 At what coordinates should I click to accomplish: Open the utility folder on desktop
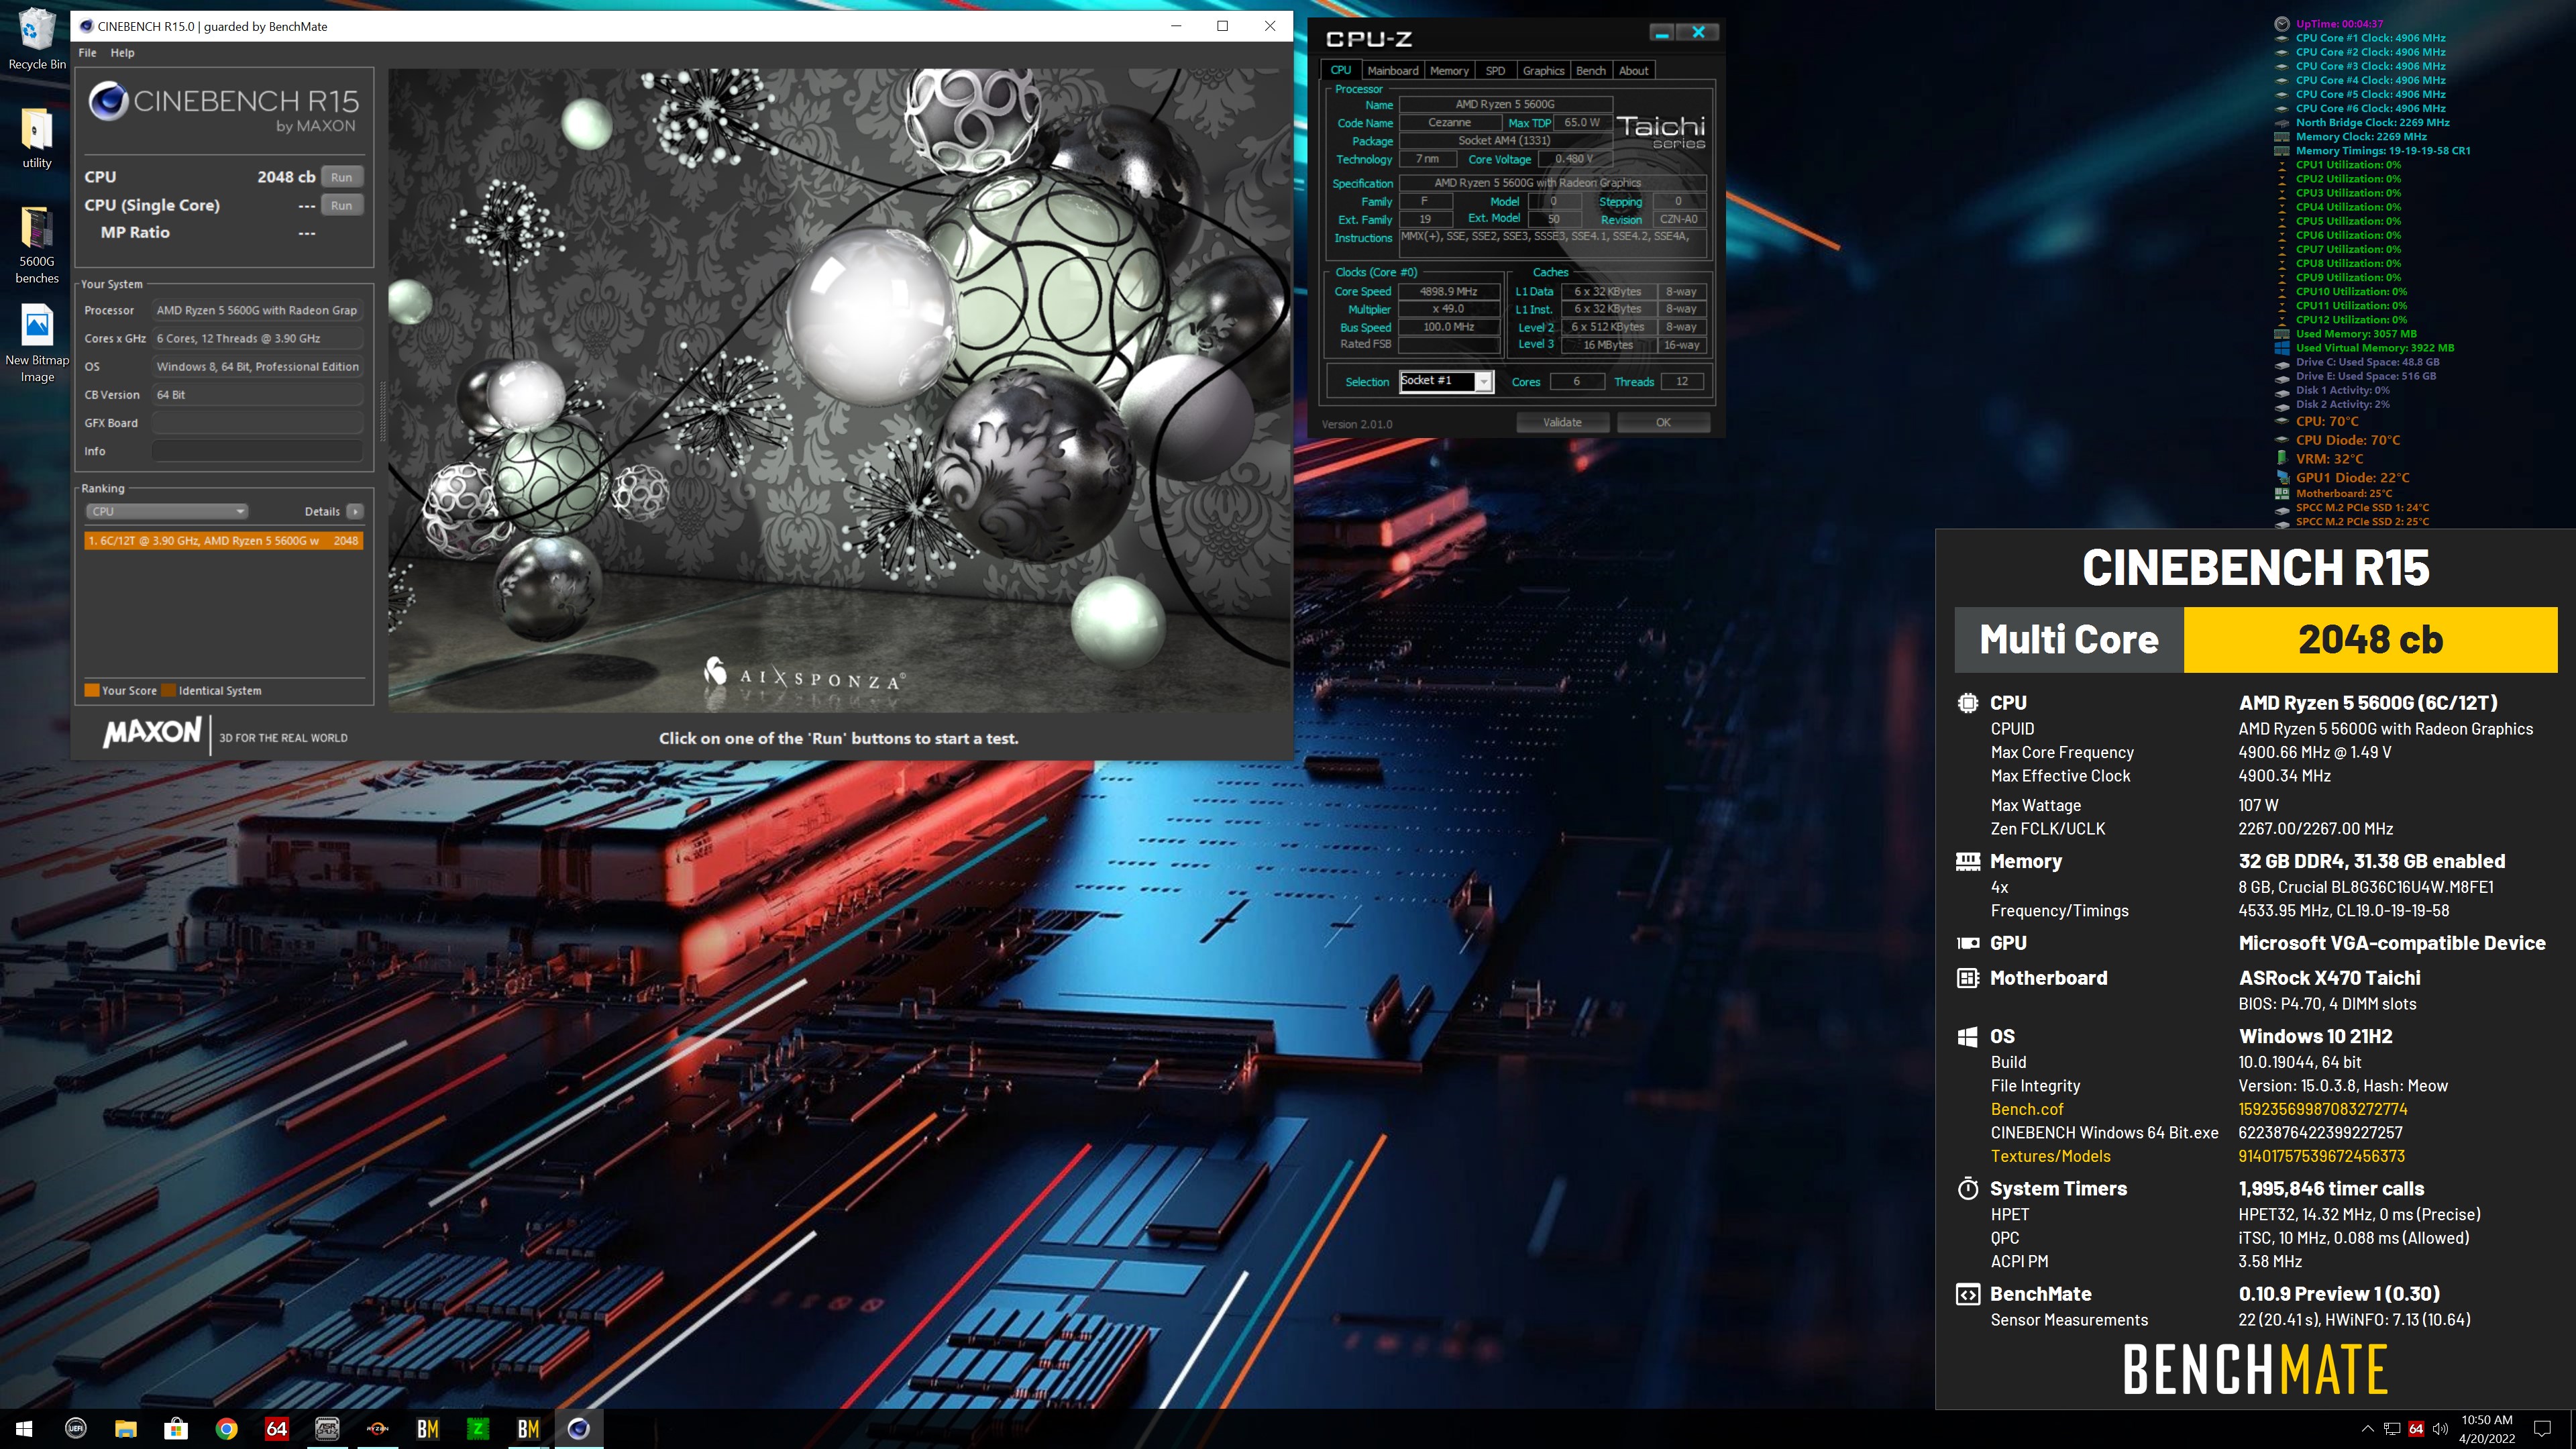point(37,138)
